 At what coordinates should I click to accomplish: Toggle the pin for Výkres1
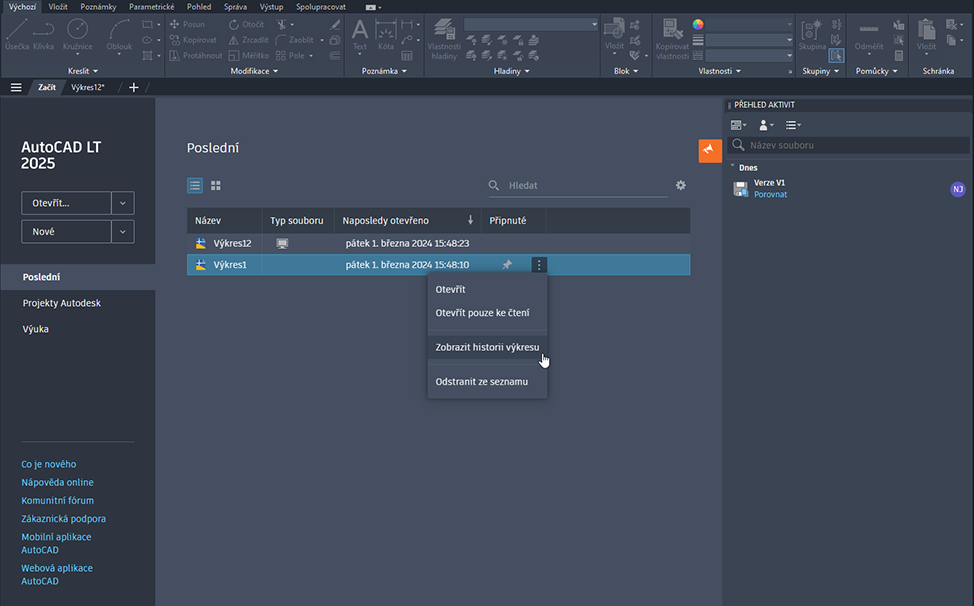pos(507,265)
